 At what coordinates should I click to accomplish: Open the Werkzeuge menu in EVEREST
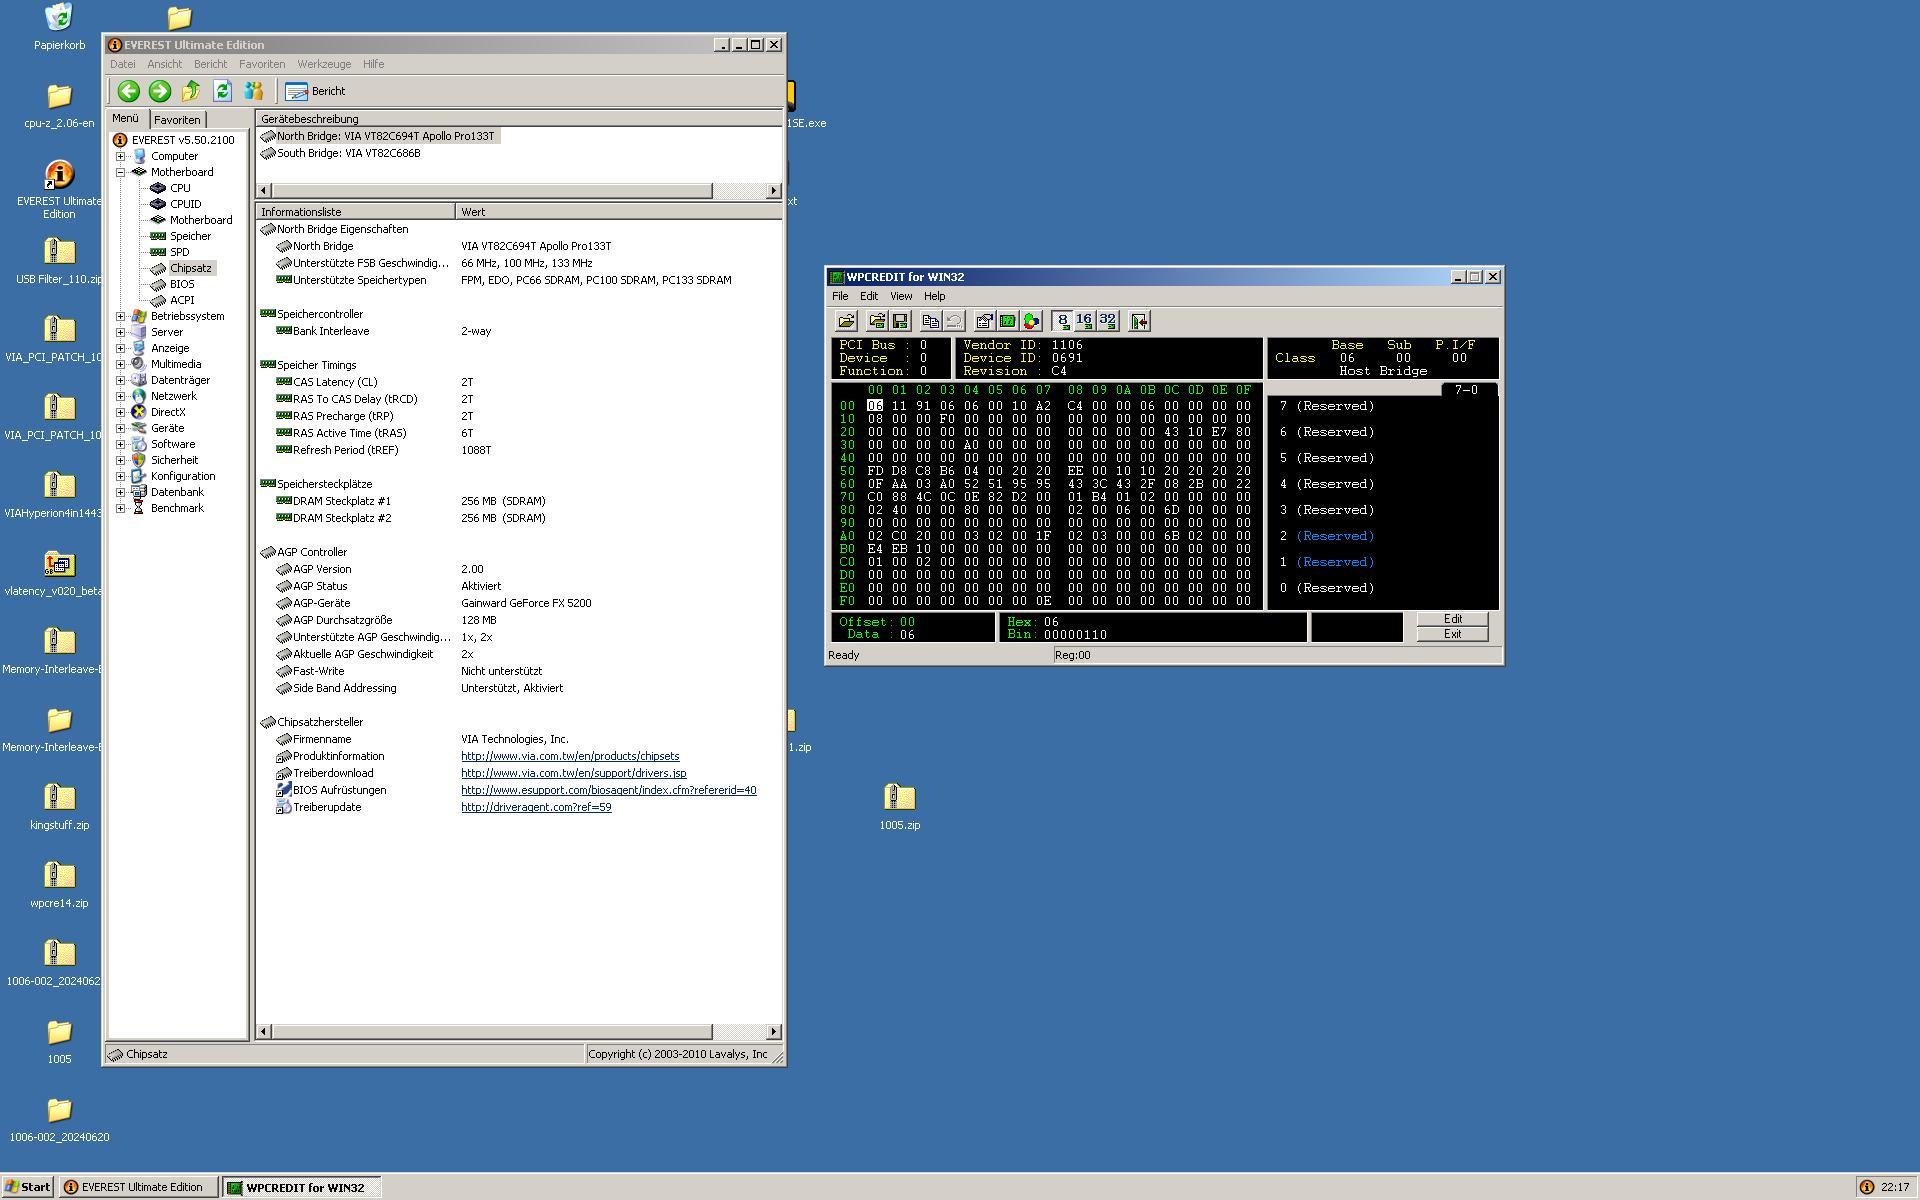[x=324, y=64]
